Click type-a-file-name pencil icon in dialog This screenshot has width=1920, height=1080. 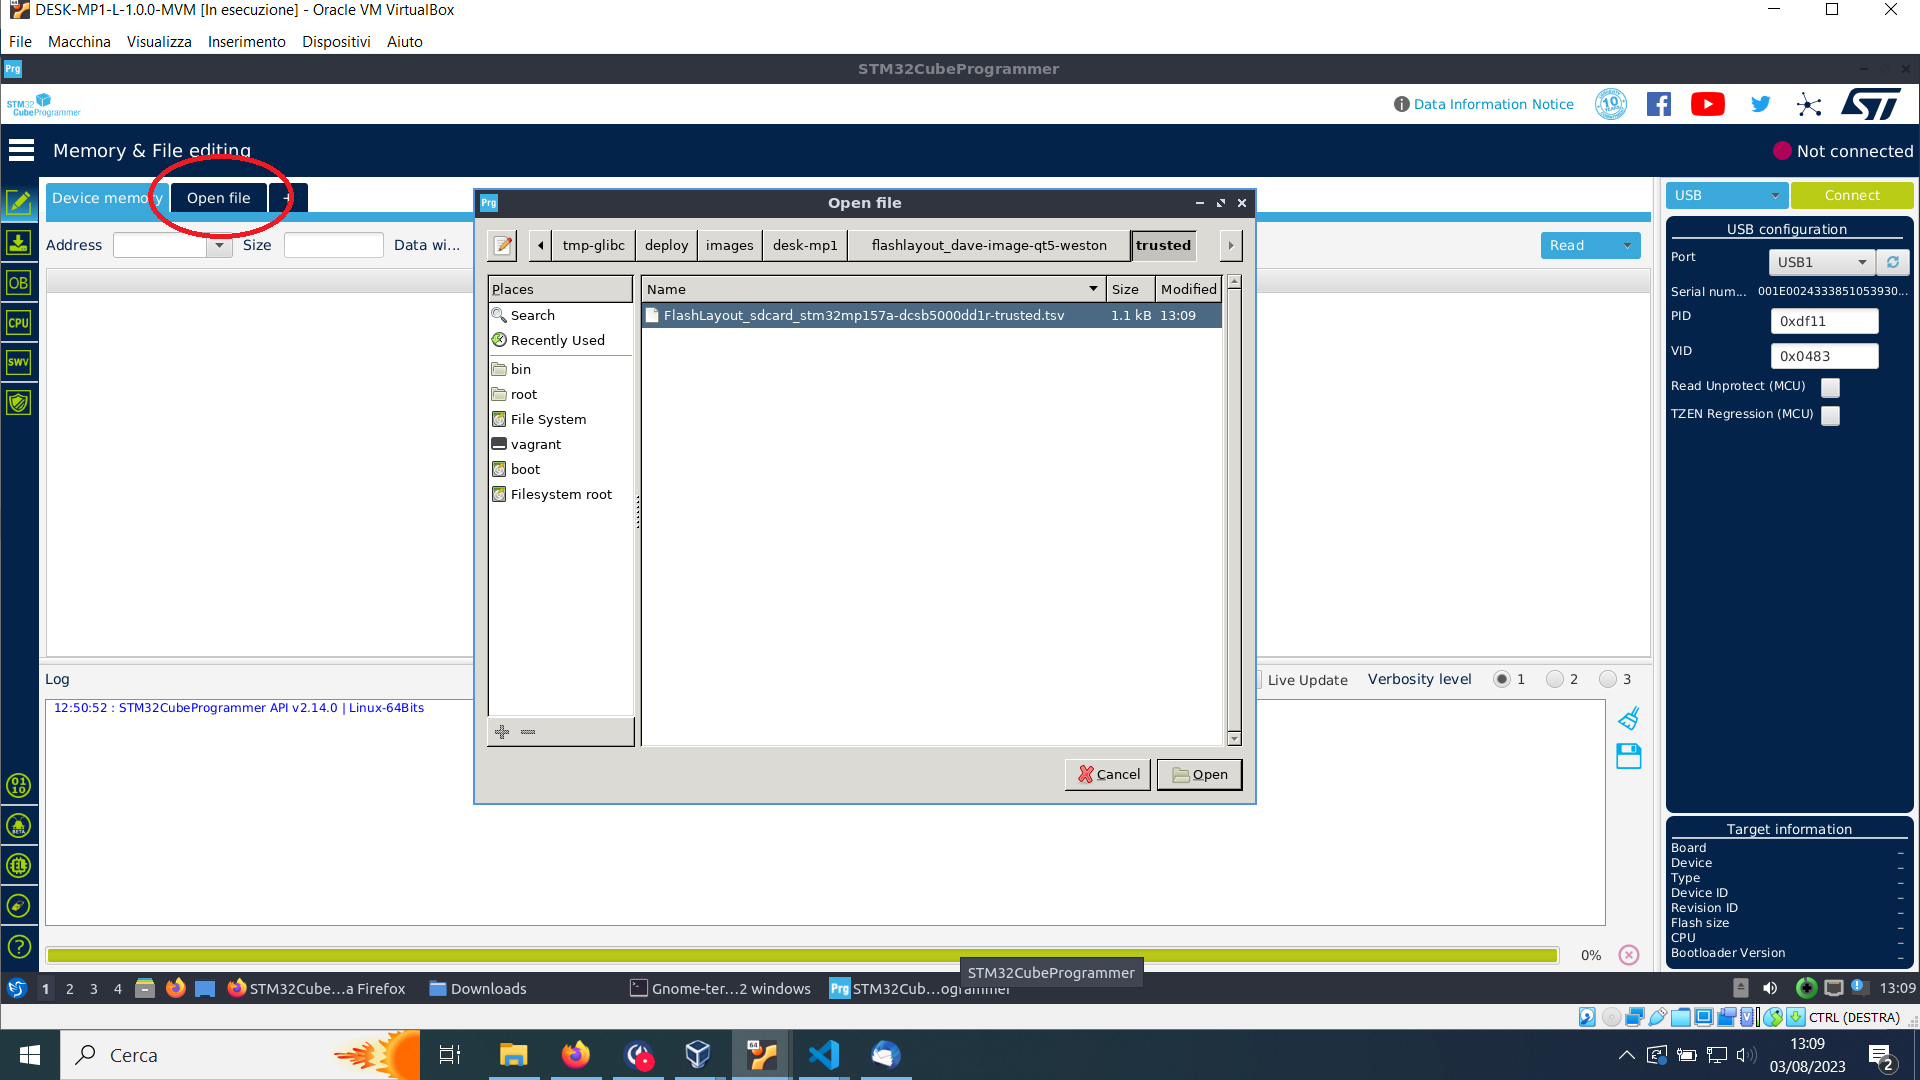coord(503,245)
